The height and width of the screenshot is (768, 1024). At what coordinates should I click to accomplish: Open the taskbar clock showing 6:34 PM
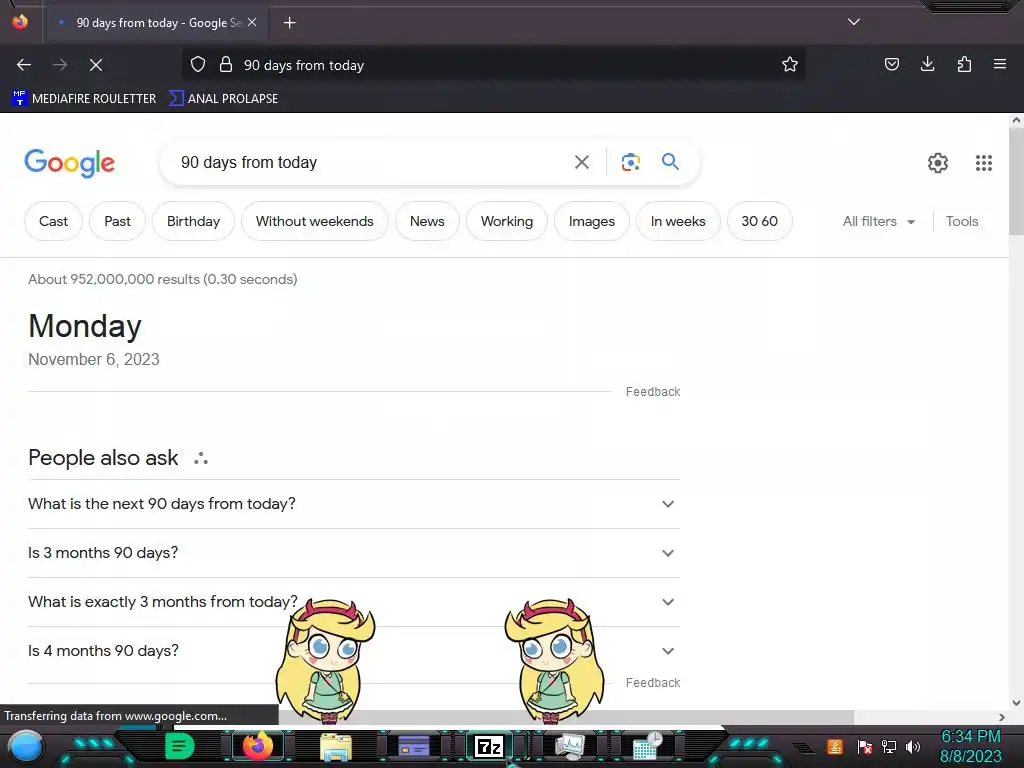tap(970, 746)
